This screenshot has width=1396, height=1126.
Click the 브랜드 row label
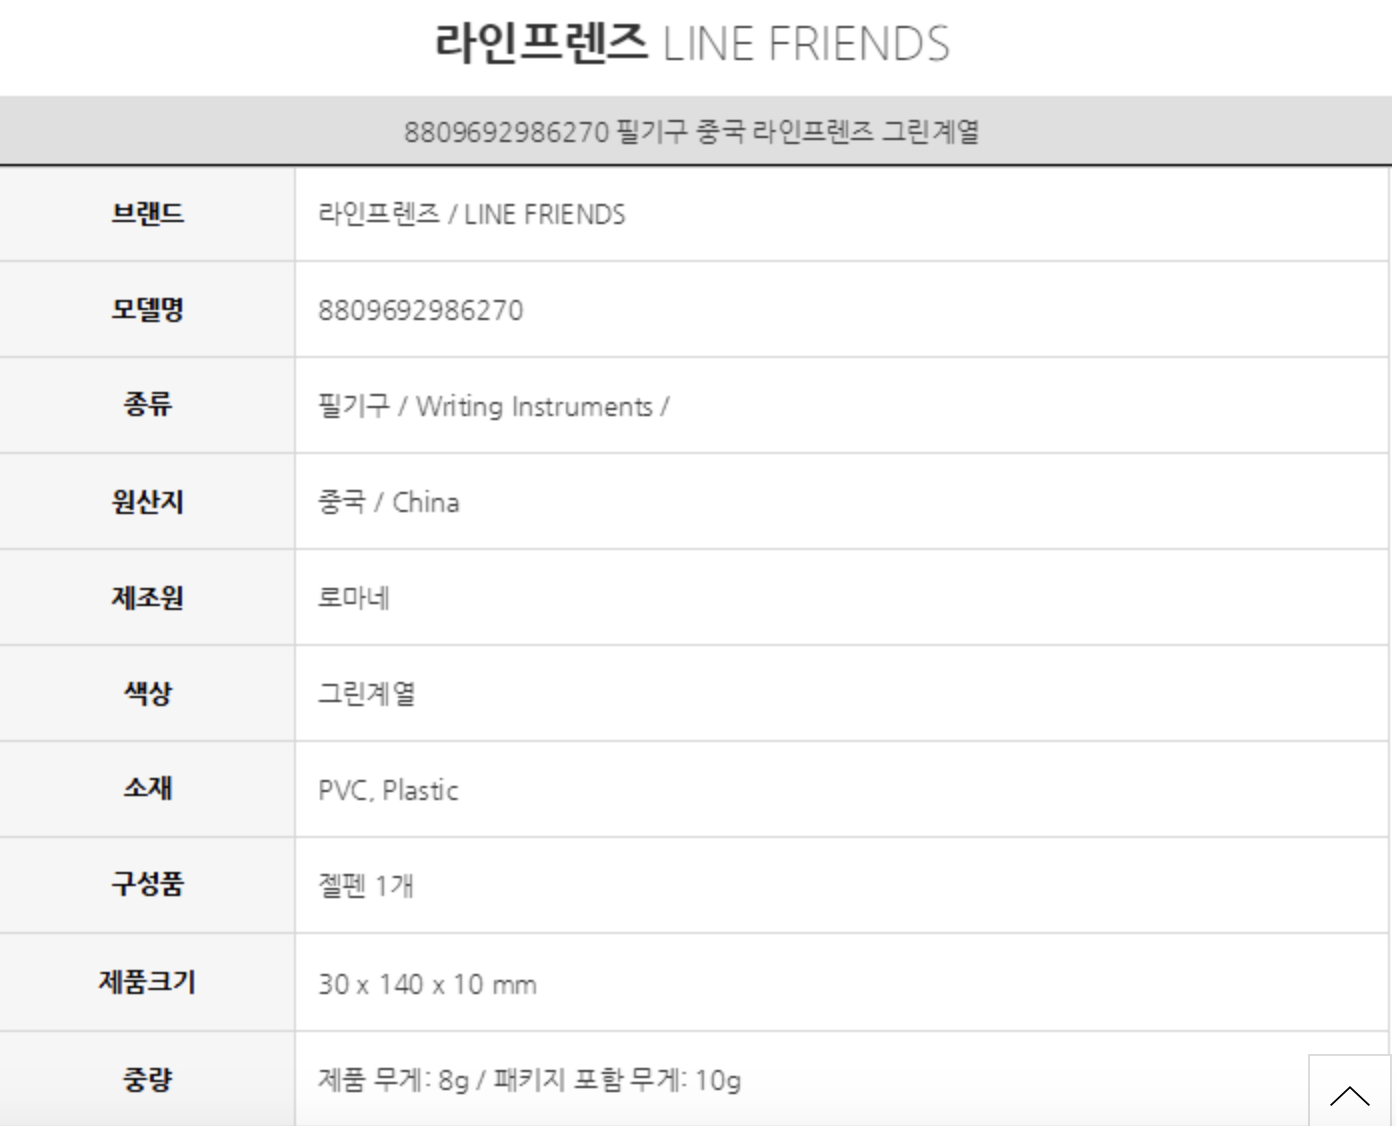point(147,214)
